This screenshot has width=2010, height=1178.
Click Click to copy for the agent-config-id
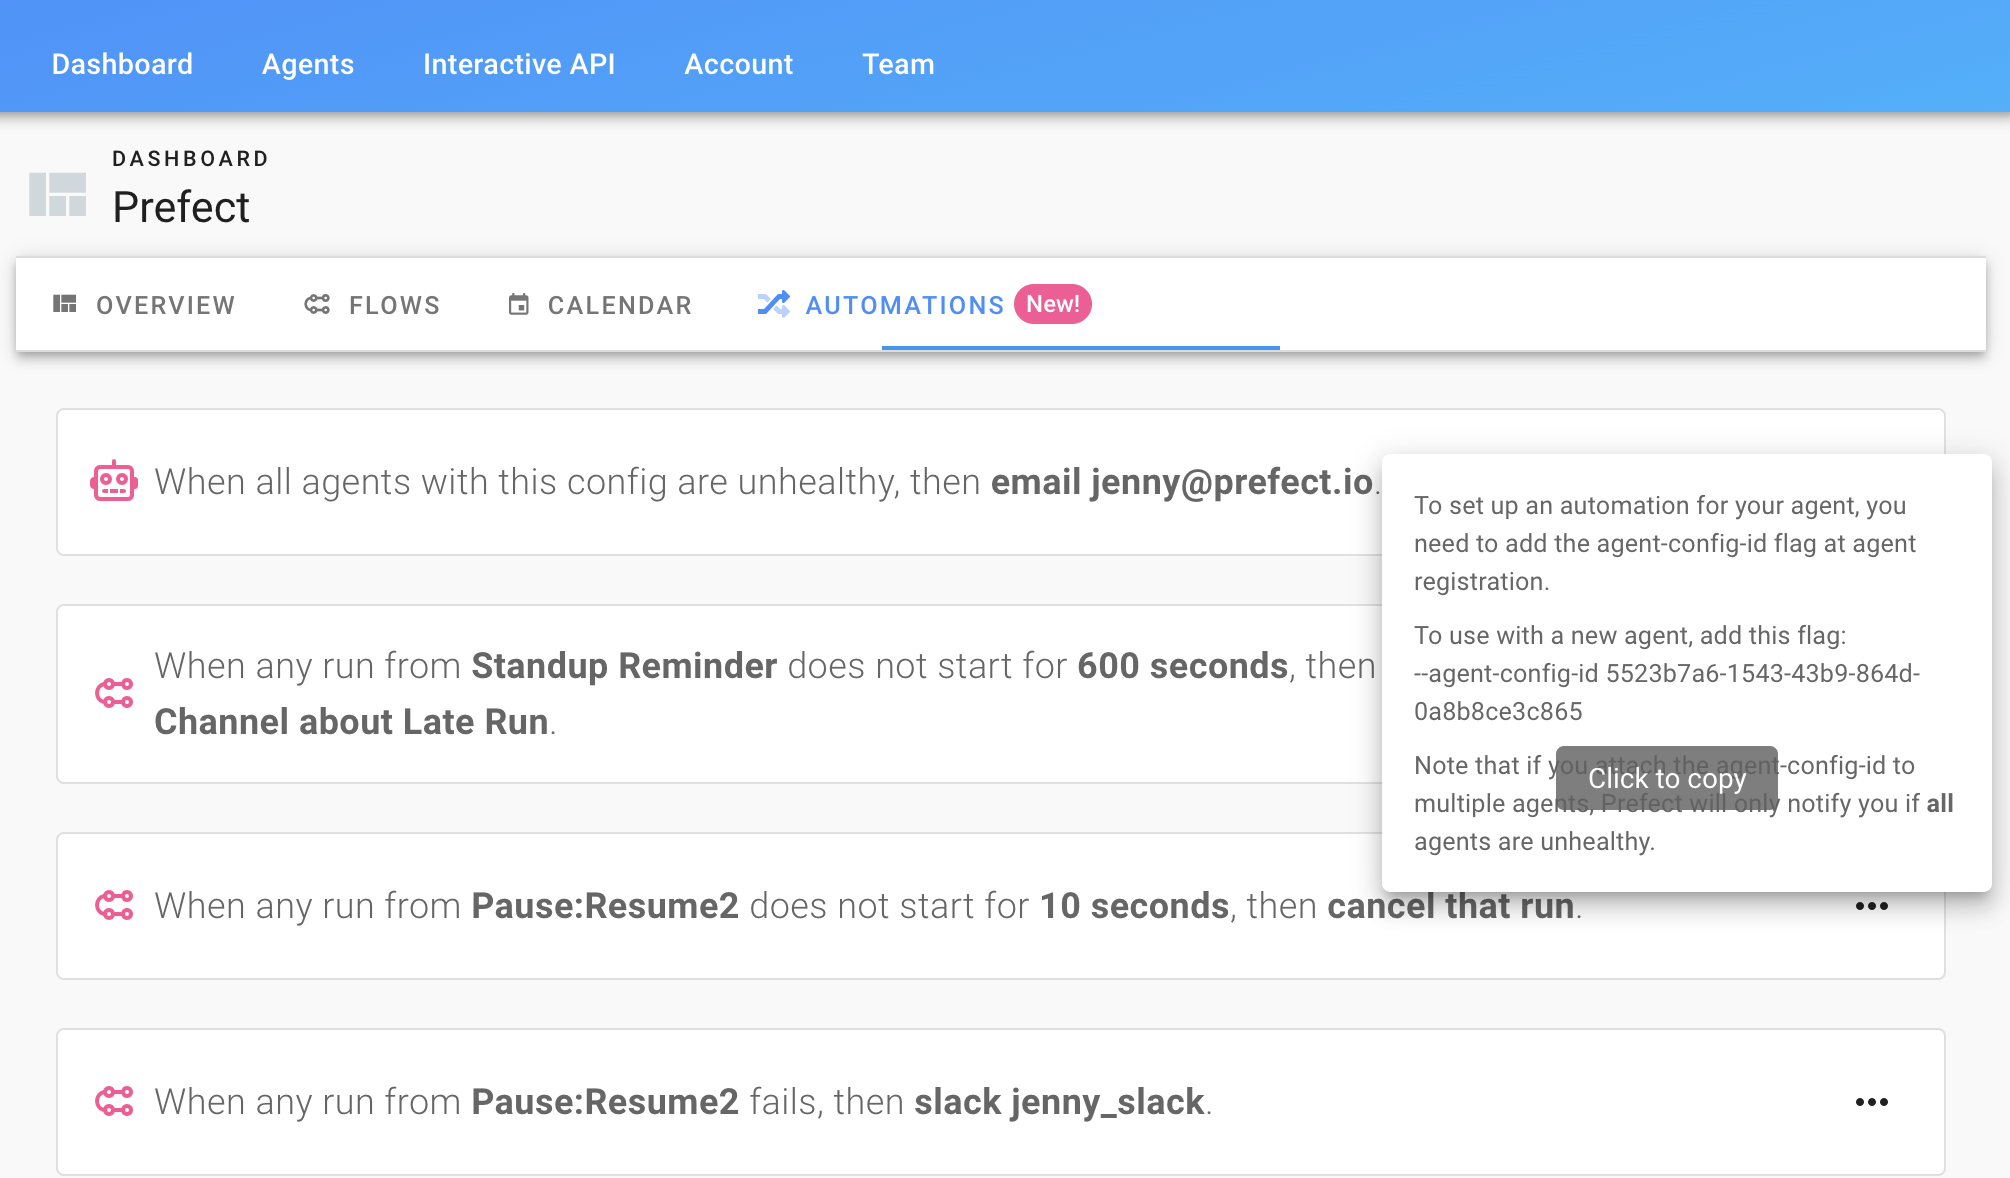[1666, 779]
